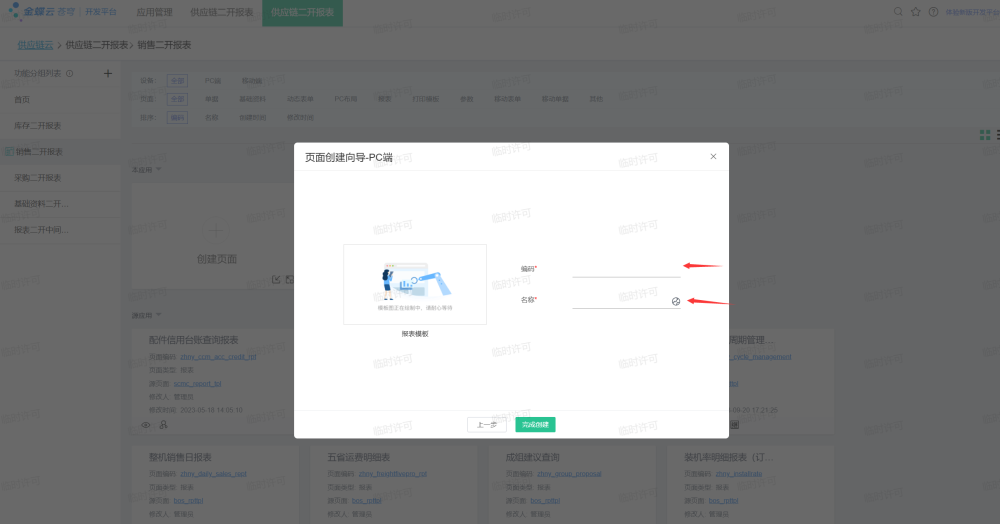This screenshot has height=524, width=1000.
Task: Switch to first 供应链二开报表 tab
Action: point(221,12)
